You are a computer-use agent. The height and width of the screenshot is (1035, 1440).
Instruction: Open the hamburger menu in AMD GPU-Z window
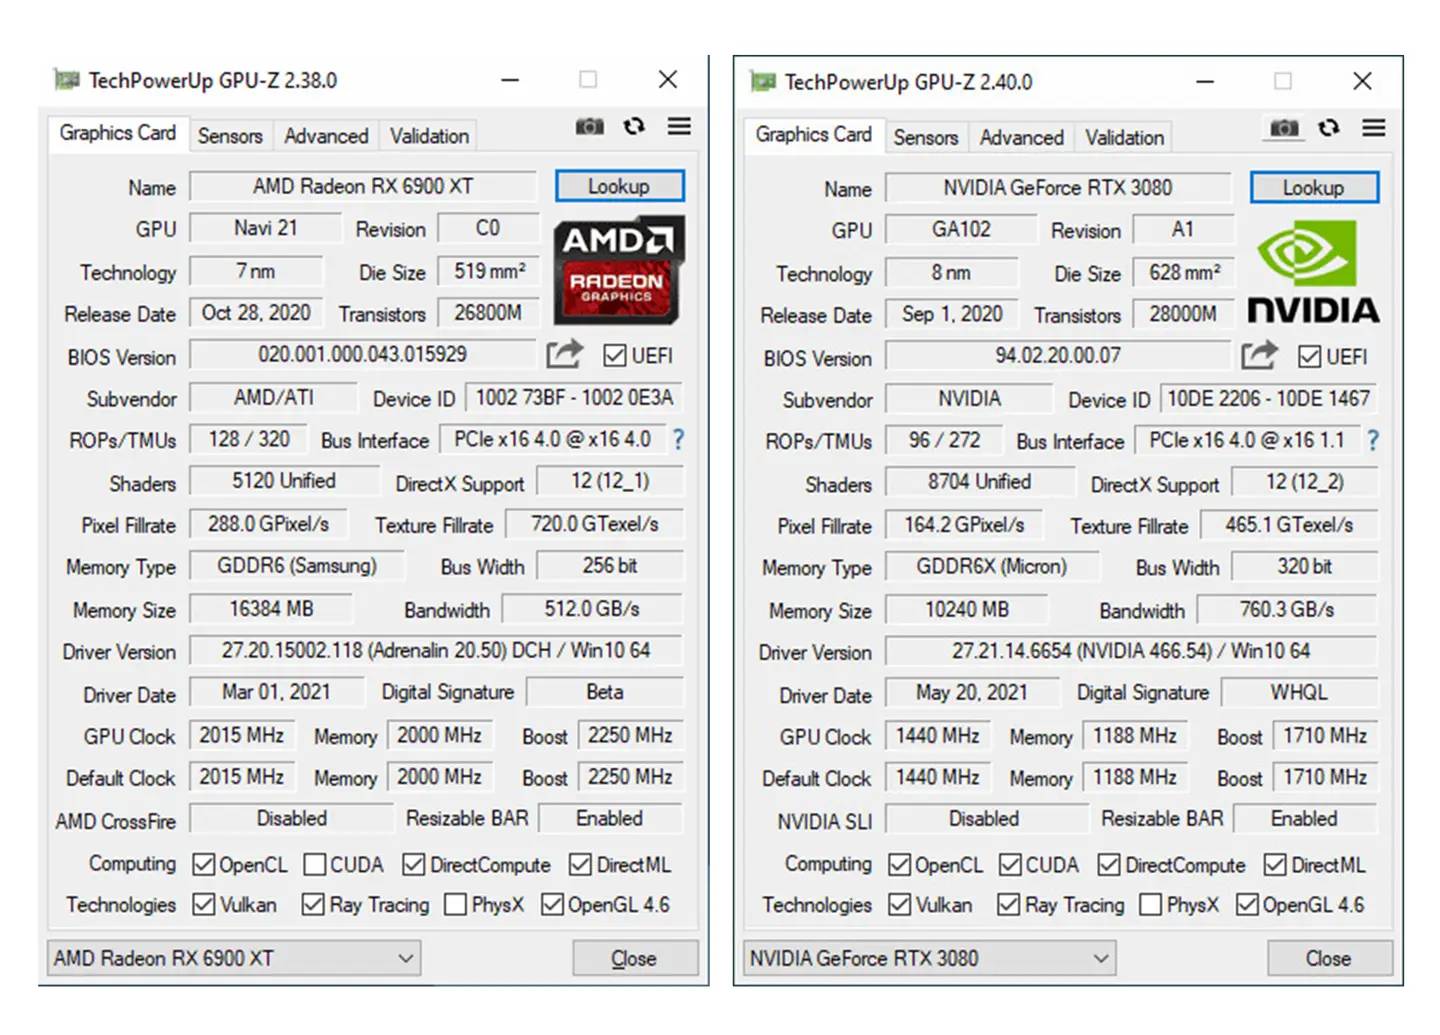click(679, 127)
